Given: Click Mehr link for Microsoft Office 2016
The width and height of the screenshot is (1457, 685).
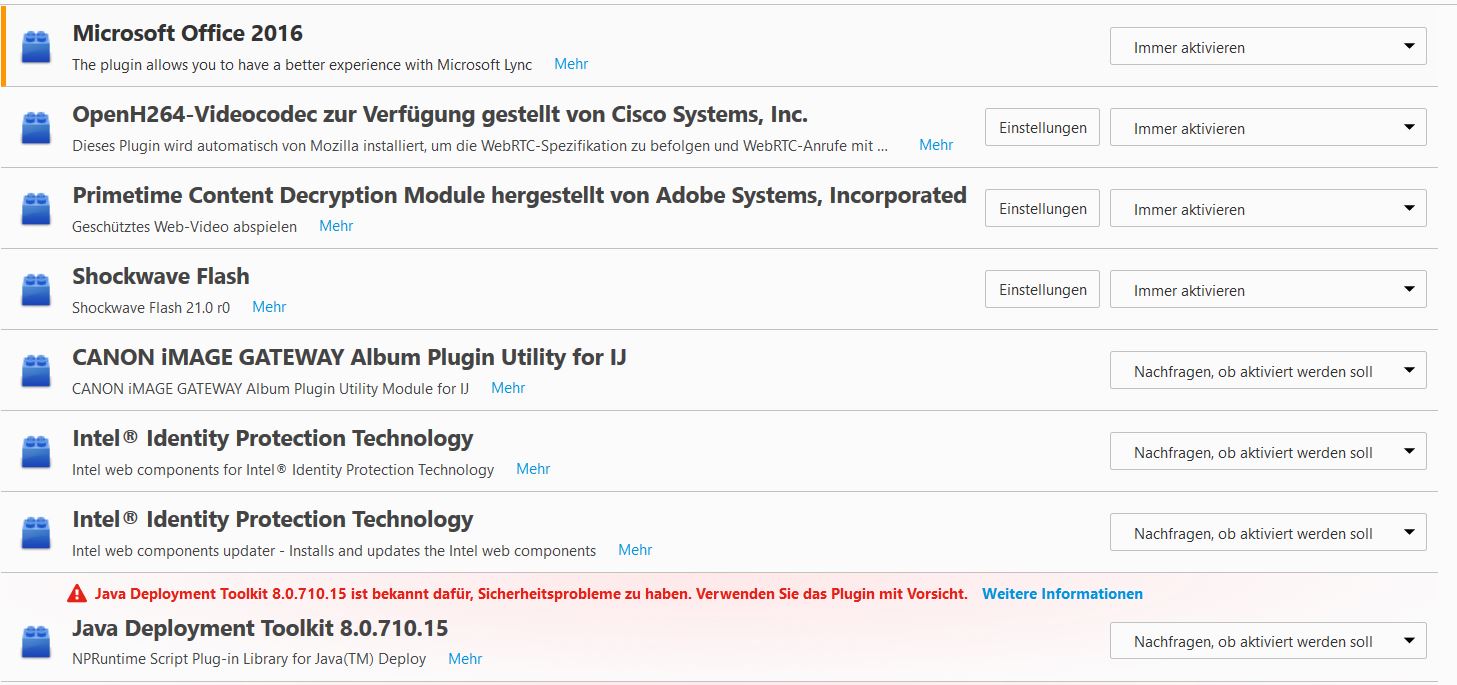Looking at the screenshot, I should [571, 64].
